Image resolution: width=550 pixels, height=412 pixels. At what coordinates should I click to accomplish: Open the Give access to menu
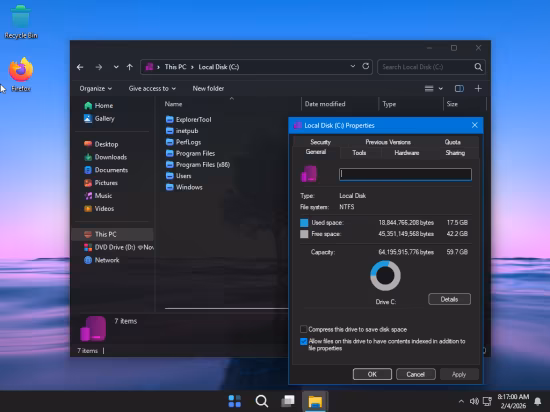tap(152, 89)
